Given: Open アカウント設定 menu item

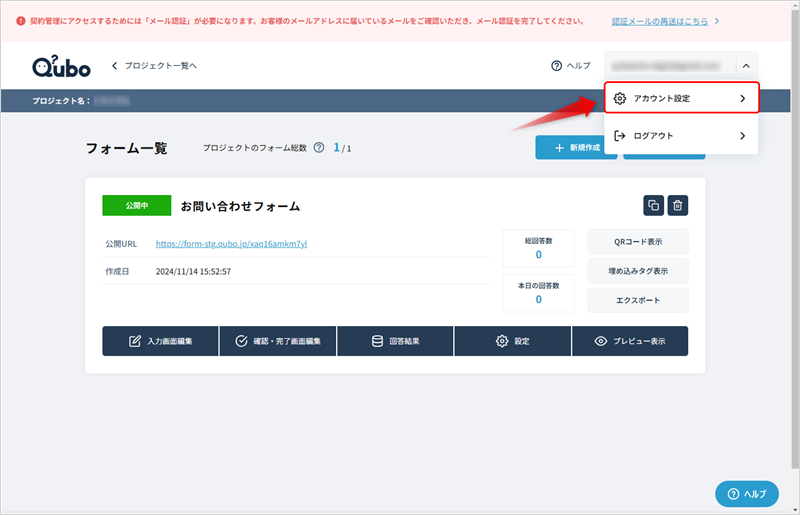Looking at the screenshot, I should 682,98.
